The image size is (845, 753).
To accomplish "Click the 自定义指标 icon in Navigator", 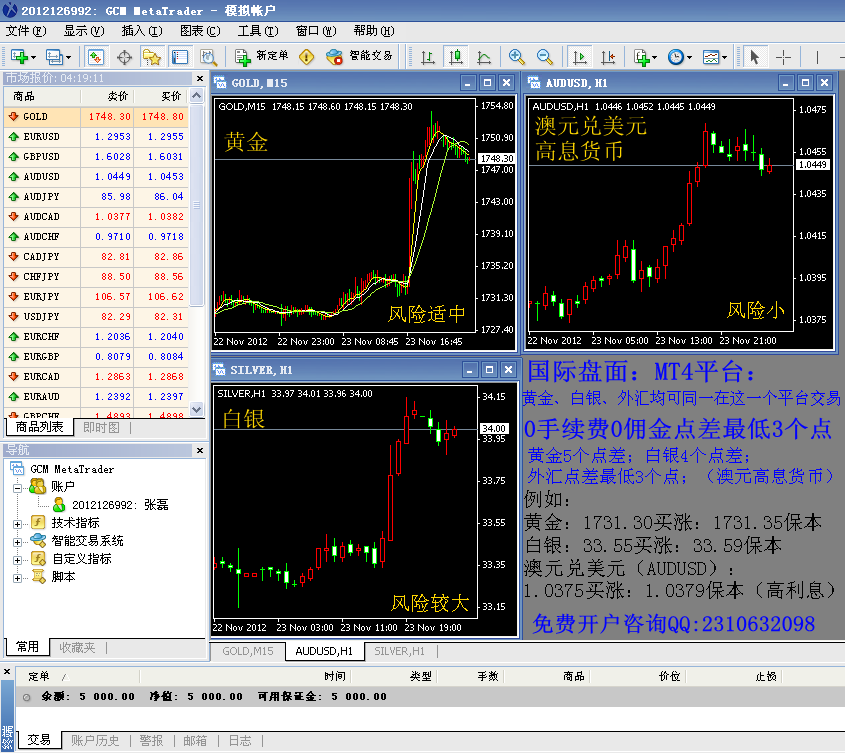I will pos(38,558).
